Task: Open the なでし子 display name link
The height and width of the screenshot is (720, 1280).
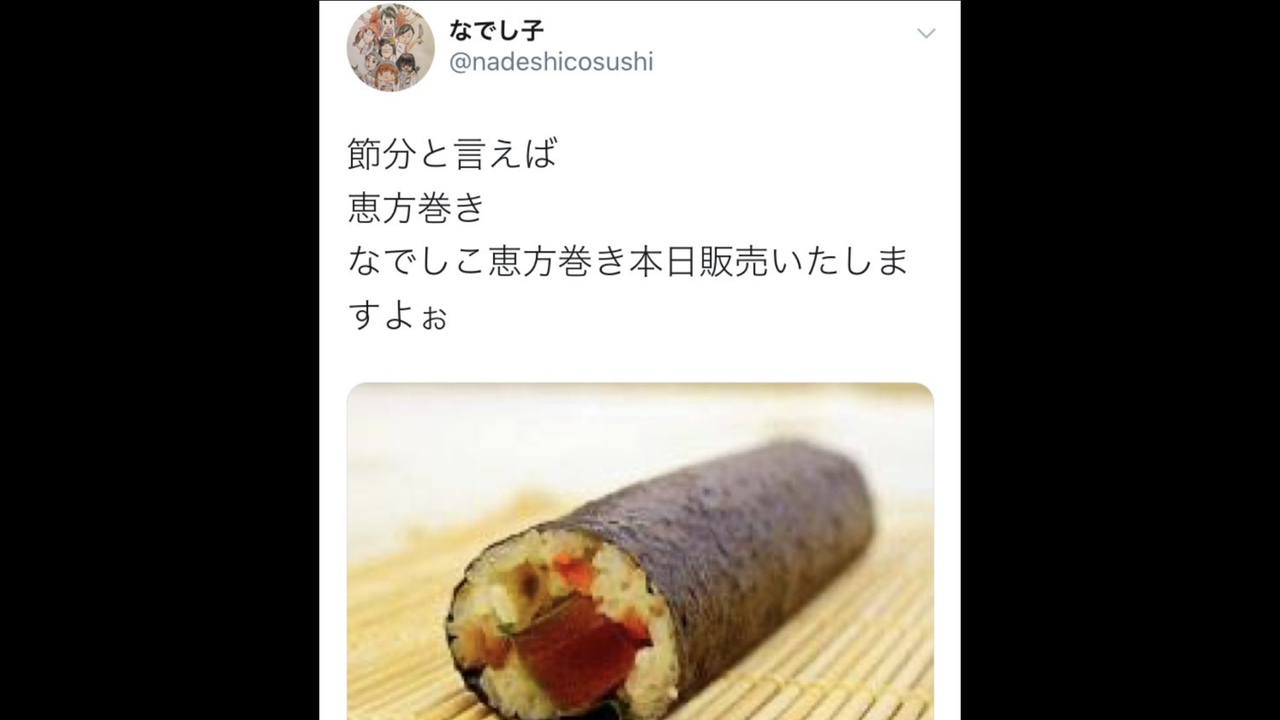Action: point(496,30)
